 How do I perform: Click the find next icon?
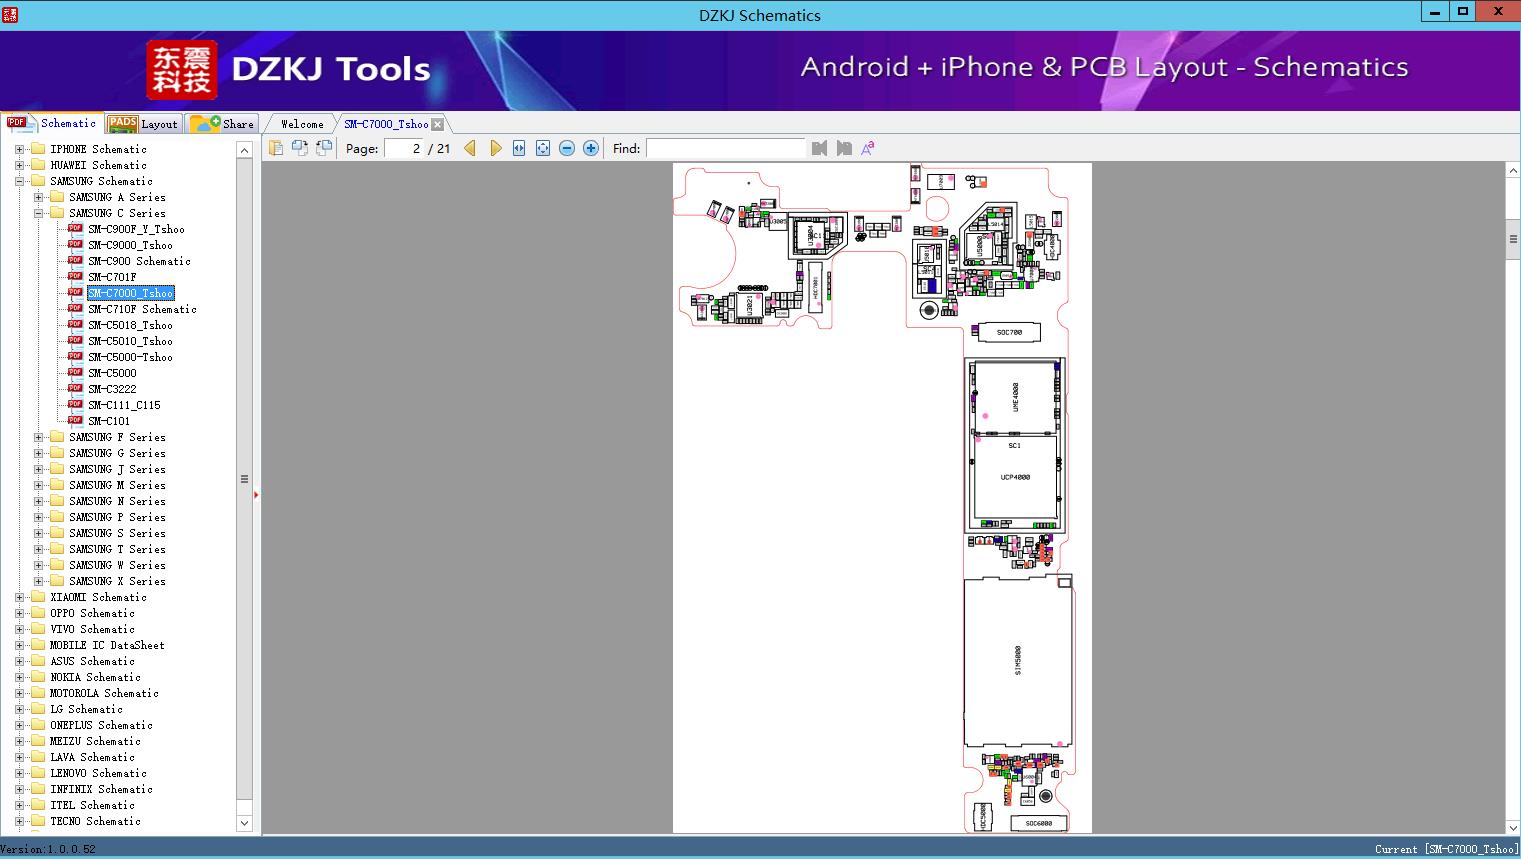tap(844, 148)
